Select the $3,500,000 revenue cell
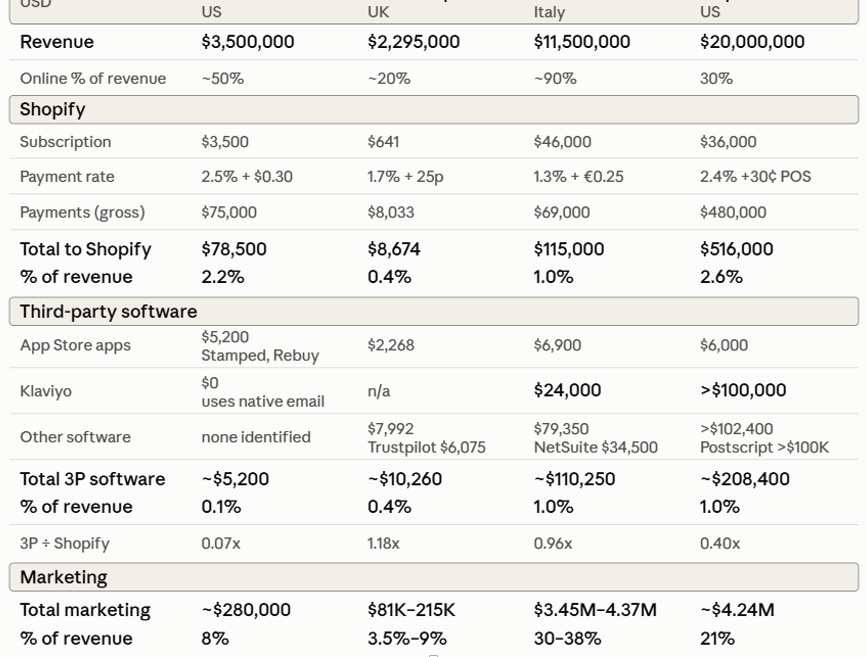 tap(248, 42)
